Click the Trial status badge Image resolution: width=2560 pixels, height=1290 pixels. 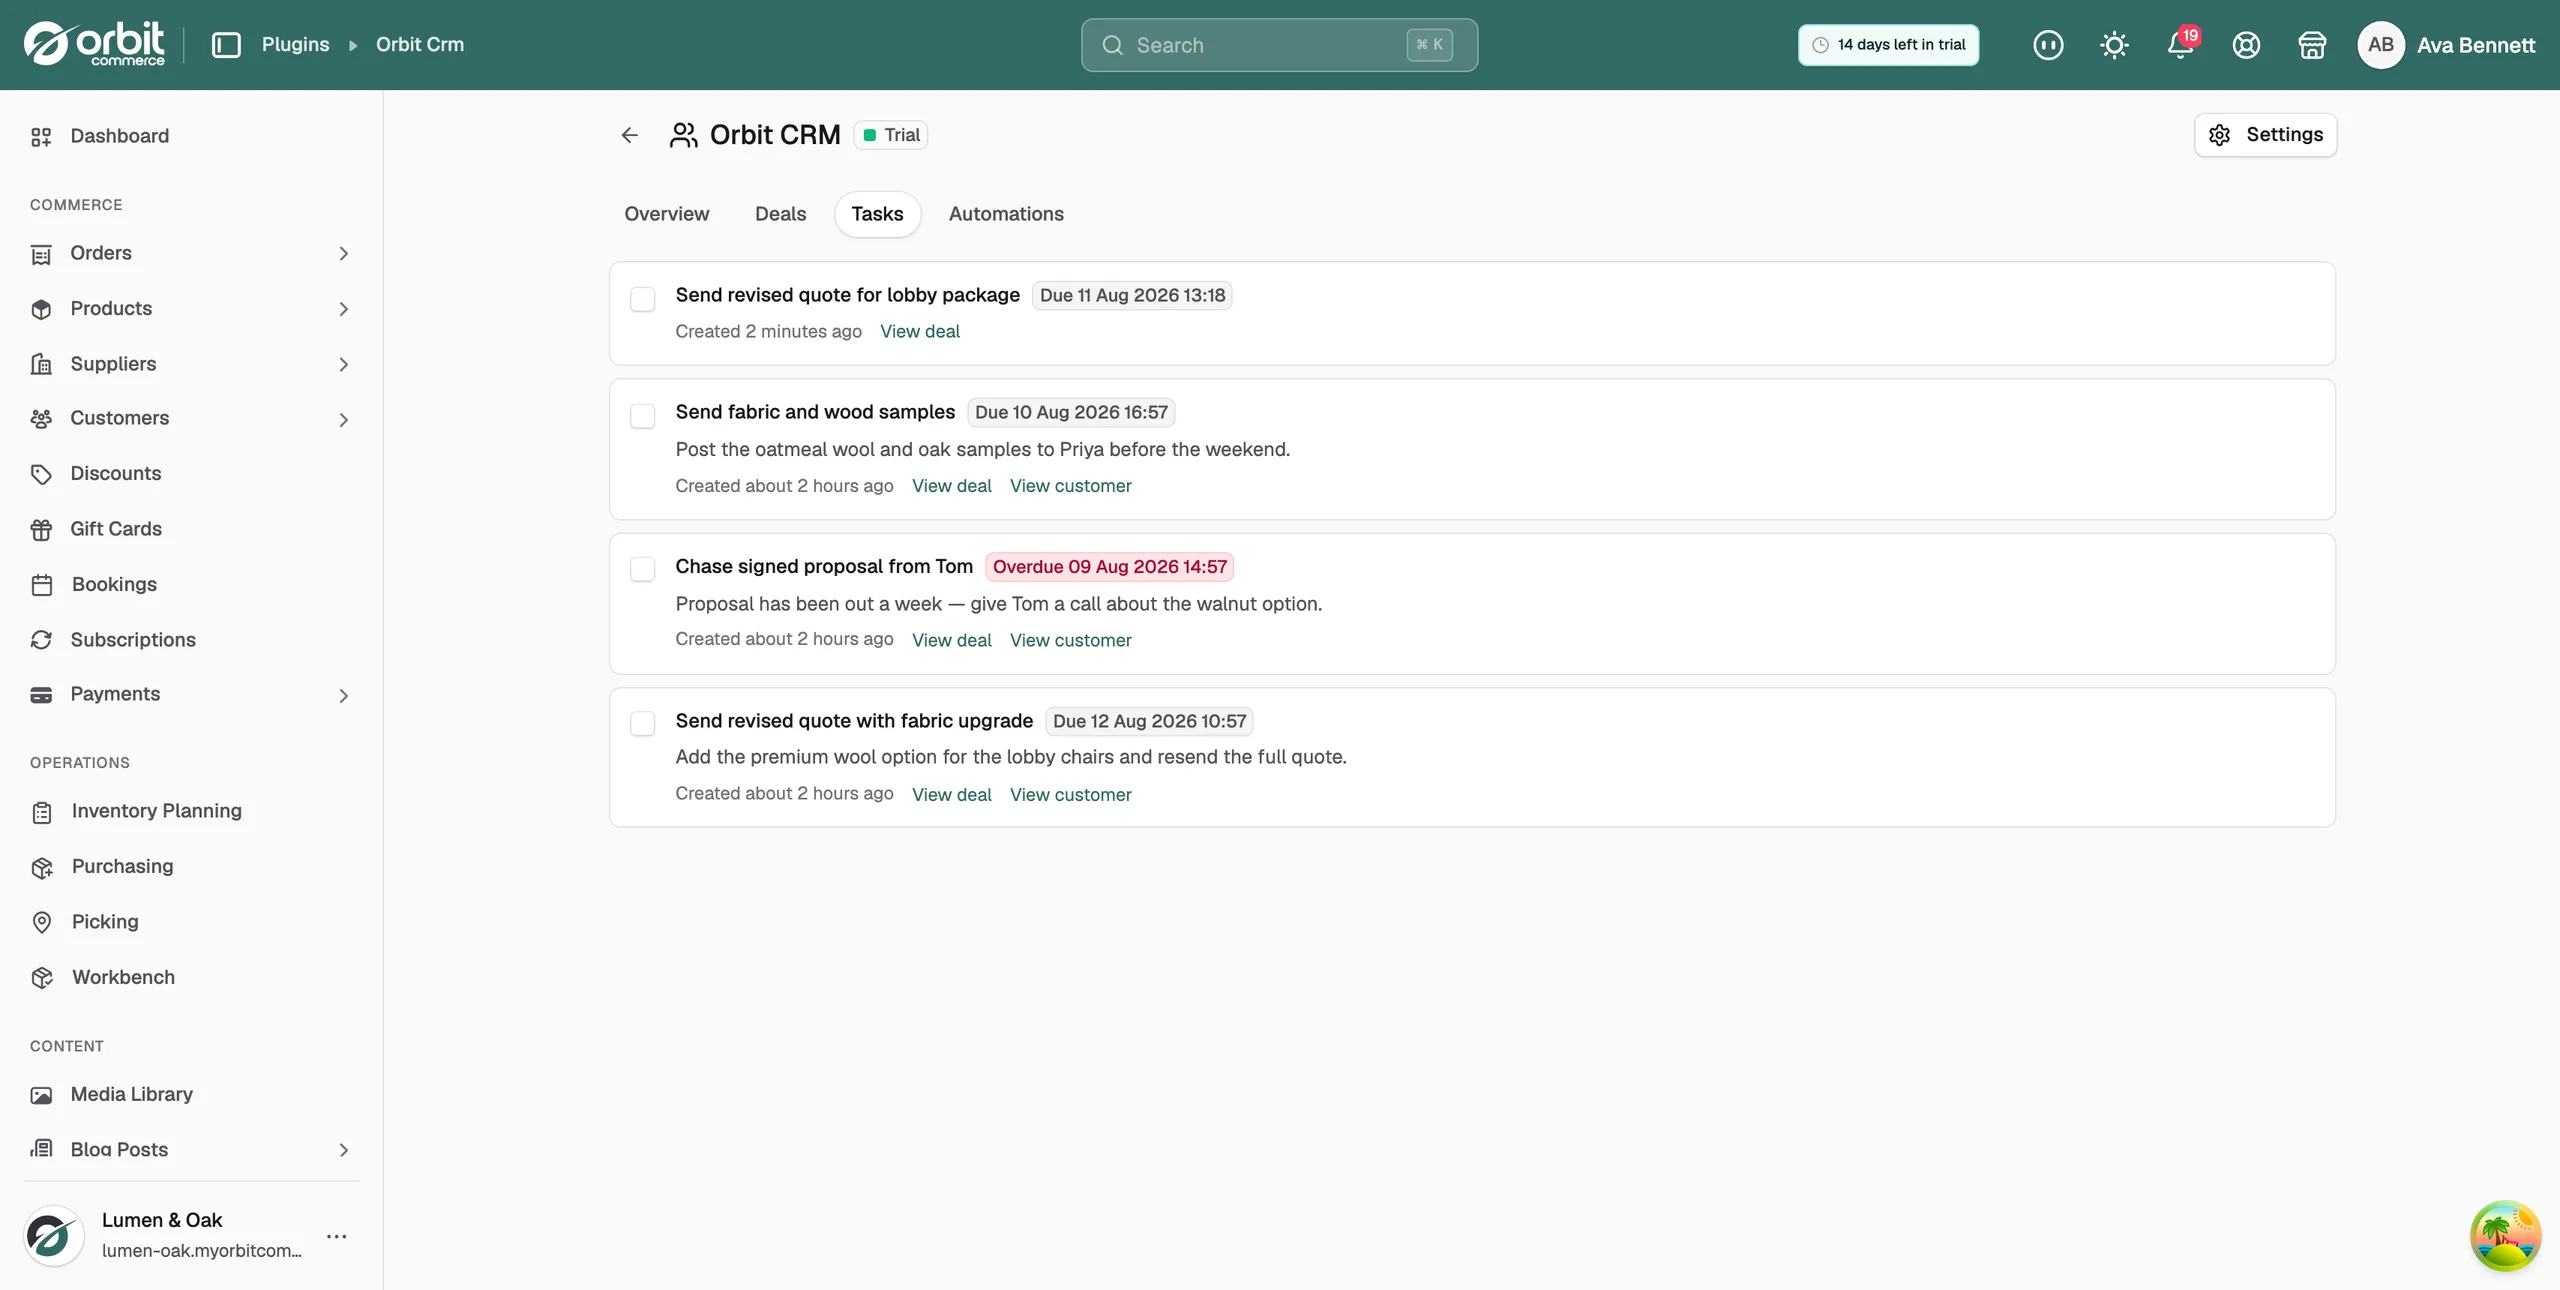pyautogui.click(x=891, y=135)
